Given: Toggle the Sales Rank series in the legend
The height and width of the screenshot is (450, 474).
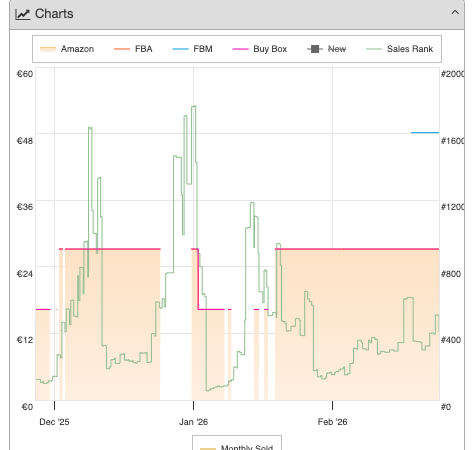Looking at the screenshot, I should (399, 49).
